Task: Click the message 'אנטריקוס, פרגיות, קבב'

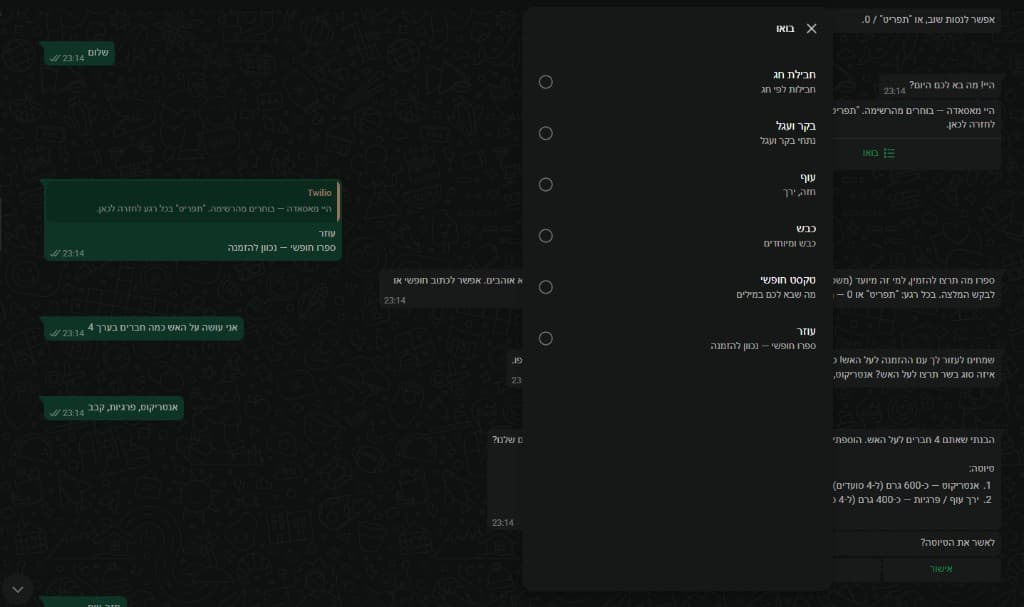Action: (113, 408)
